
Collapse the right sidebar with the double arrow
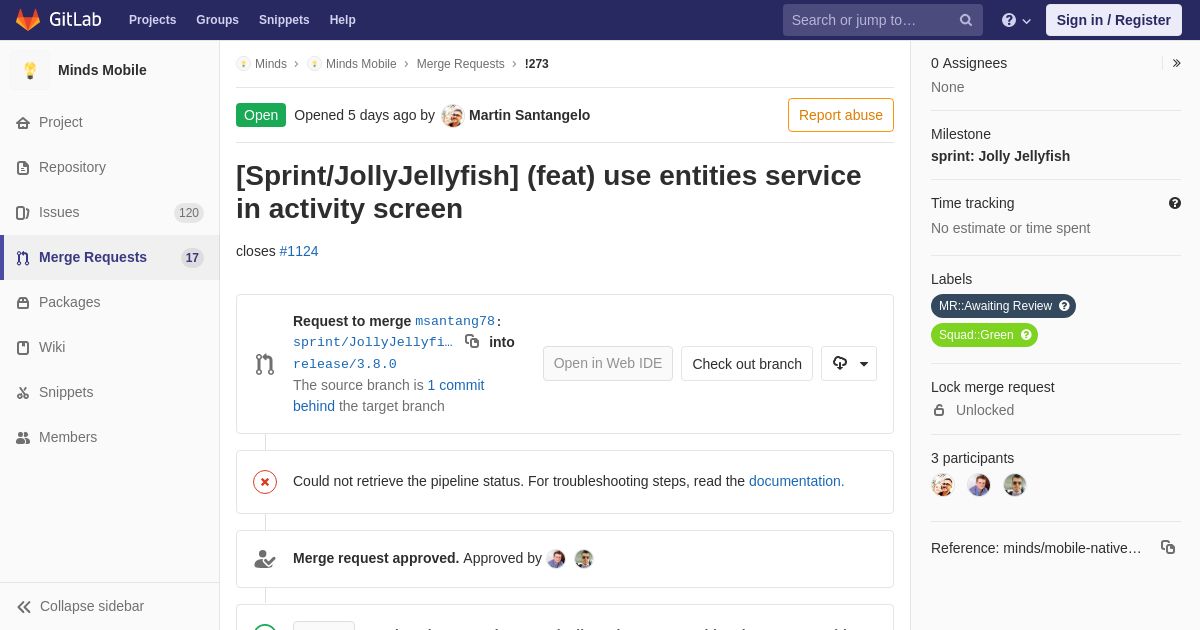[1176, 63]
